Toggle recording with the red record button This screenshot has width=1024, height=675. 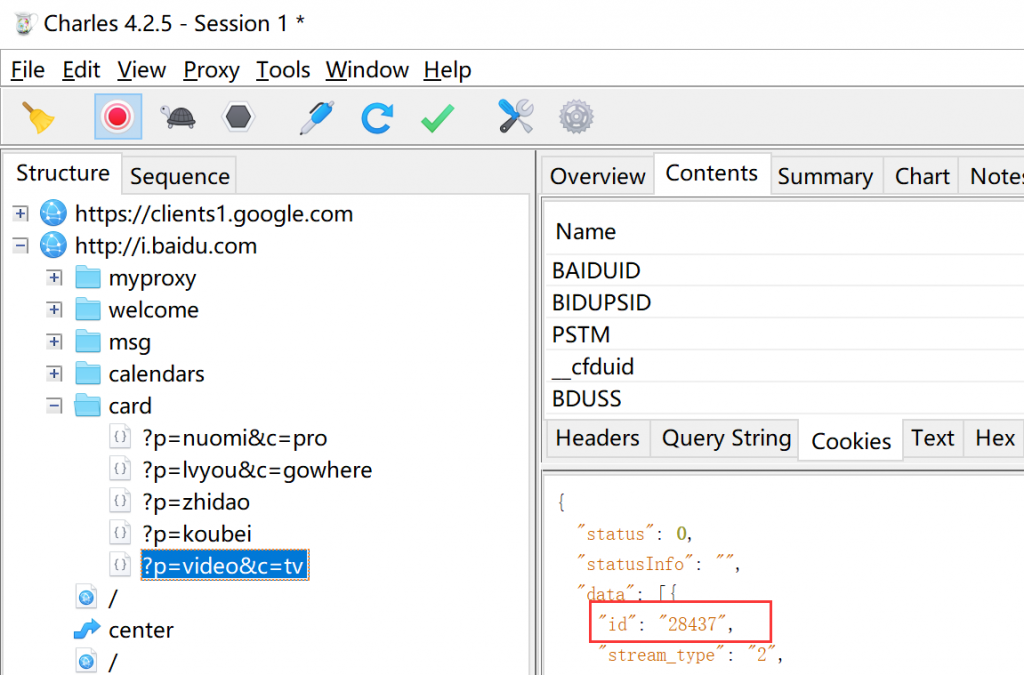click(118, 117)
